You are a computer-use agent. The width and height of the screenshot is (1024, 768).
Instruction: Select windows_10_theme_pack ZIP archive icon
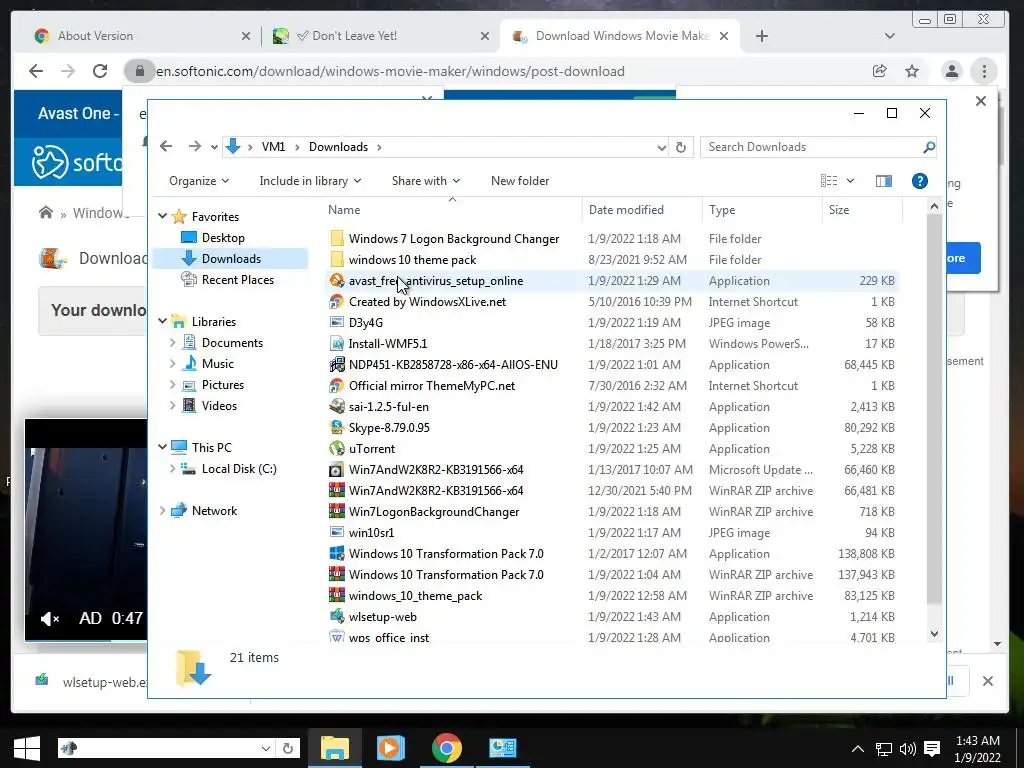coord(337,595)
